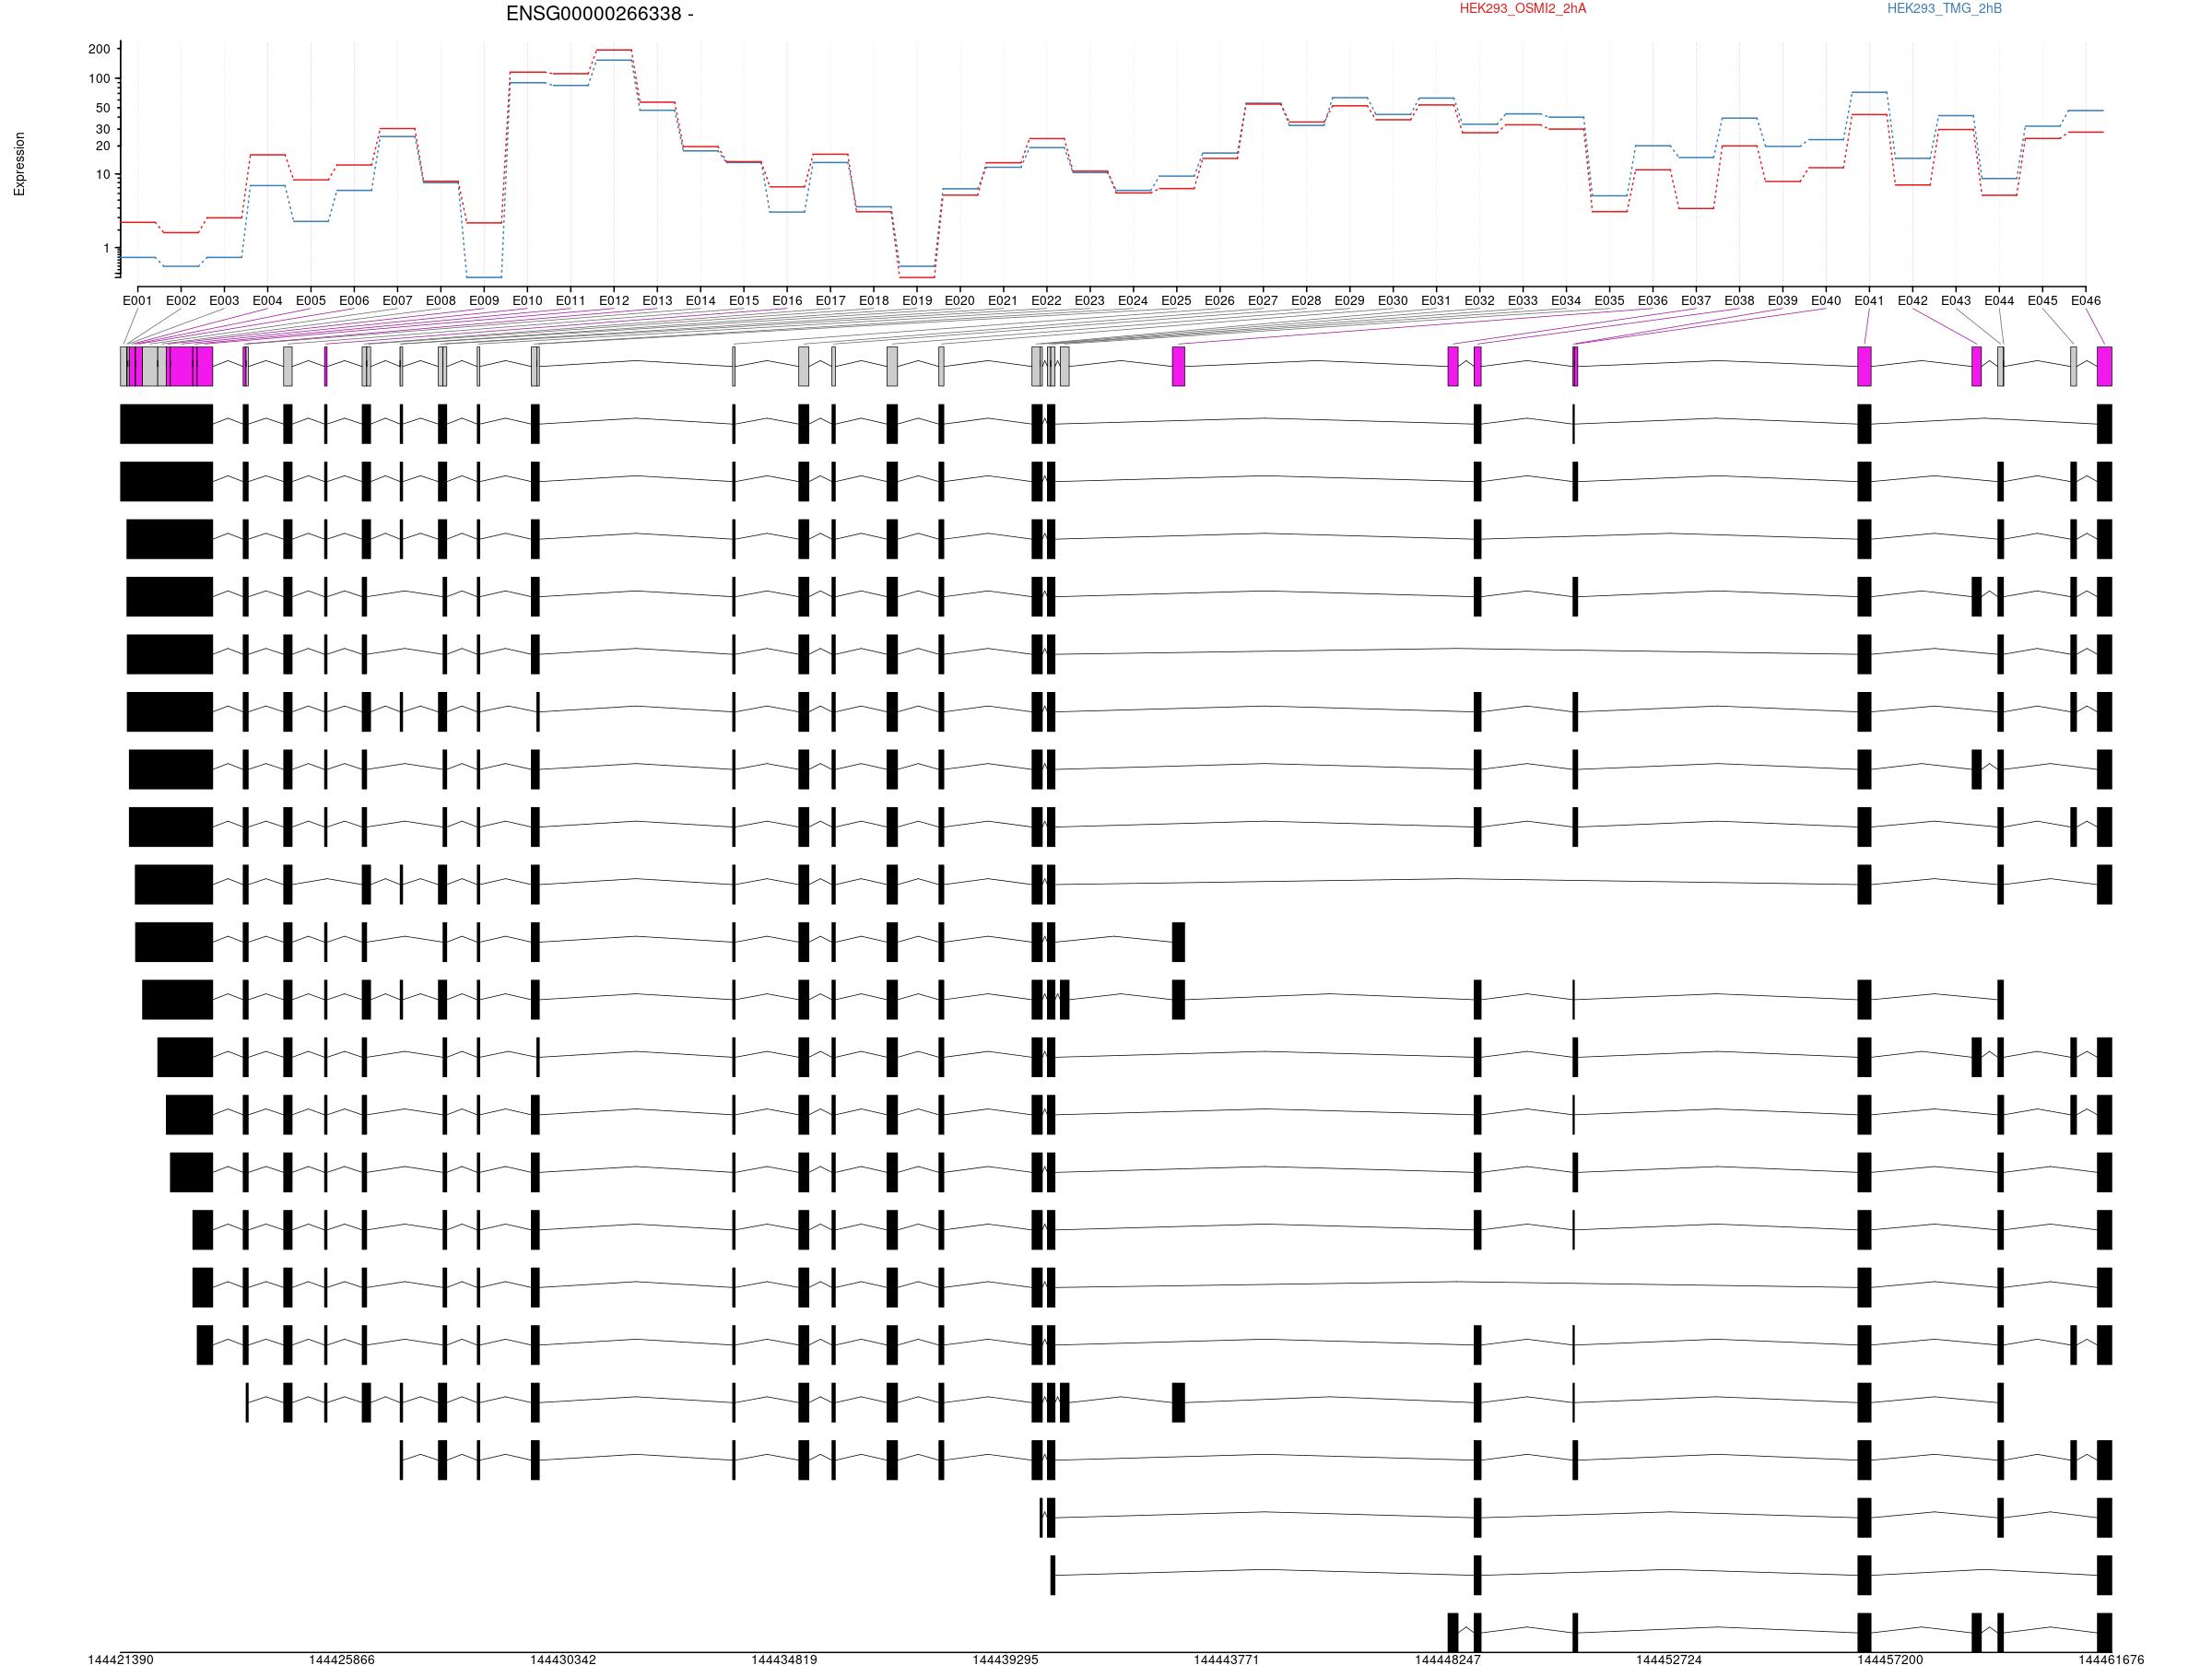Highlight exon label E020
2212x1677 pixels.
click(x=959, y=300)
